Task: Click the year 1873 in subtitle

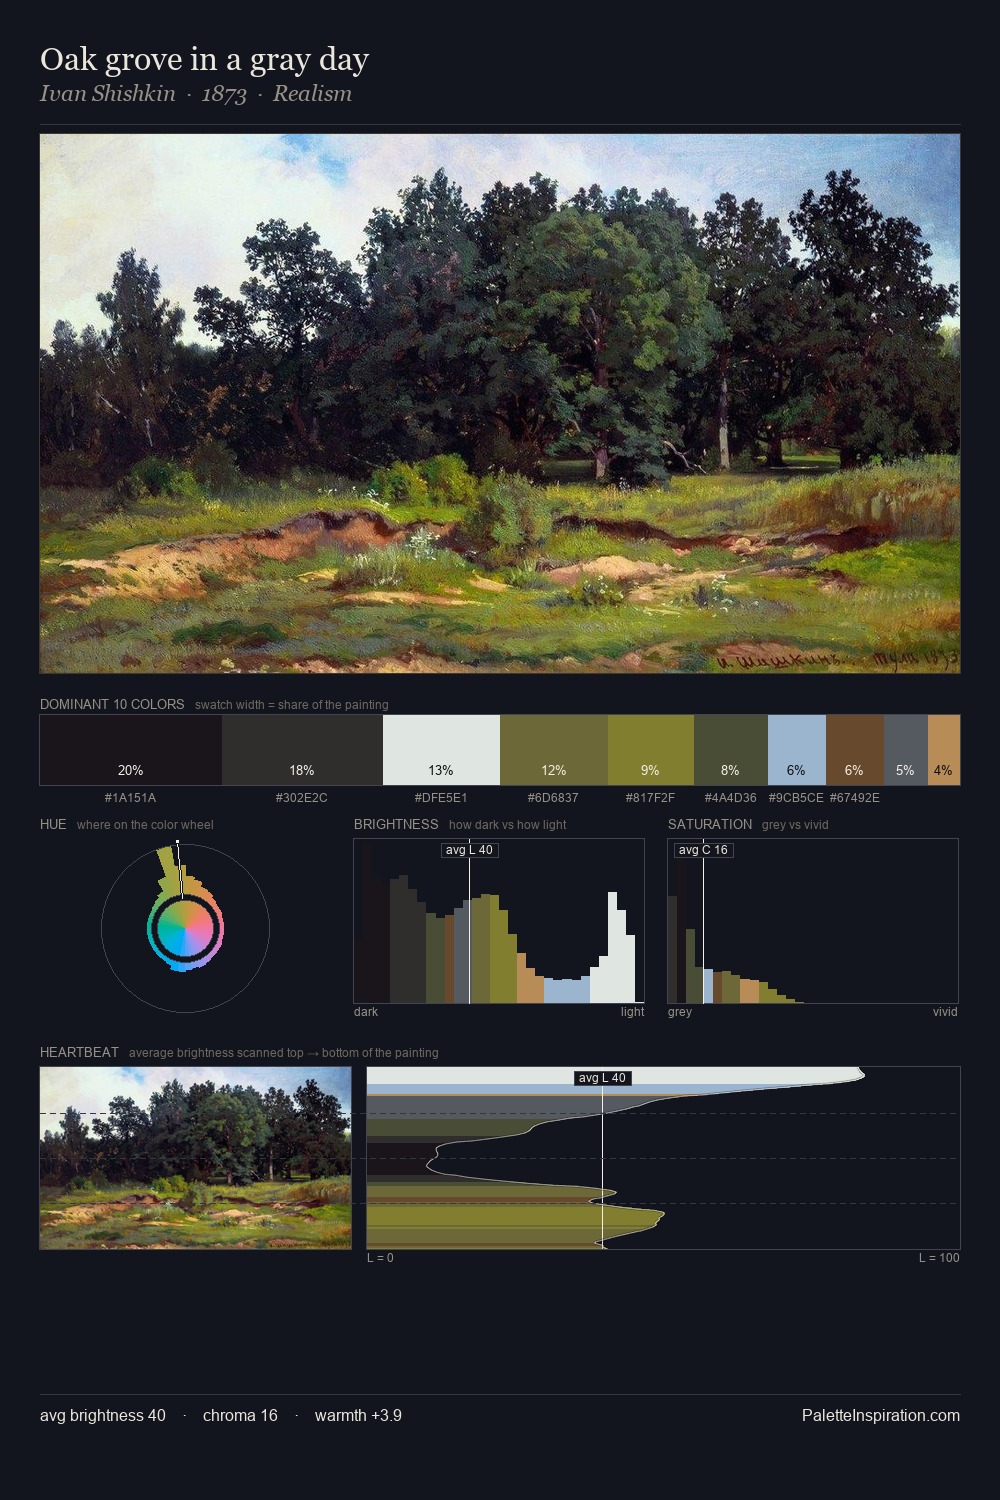Action: (224, 94)
